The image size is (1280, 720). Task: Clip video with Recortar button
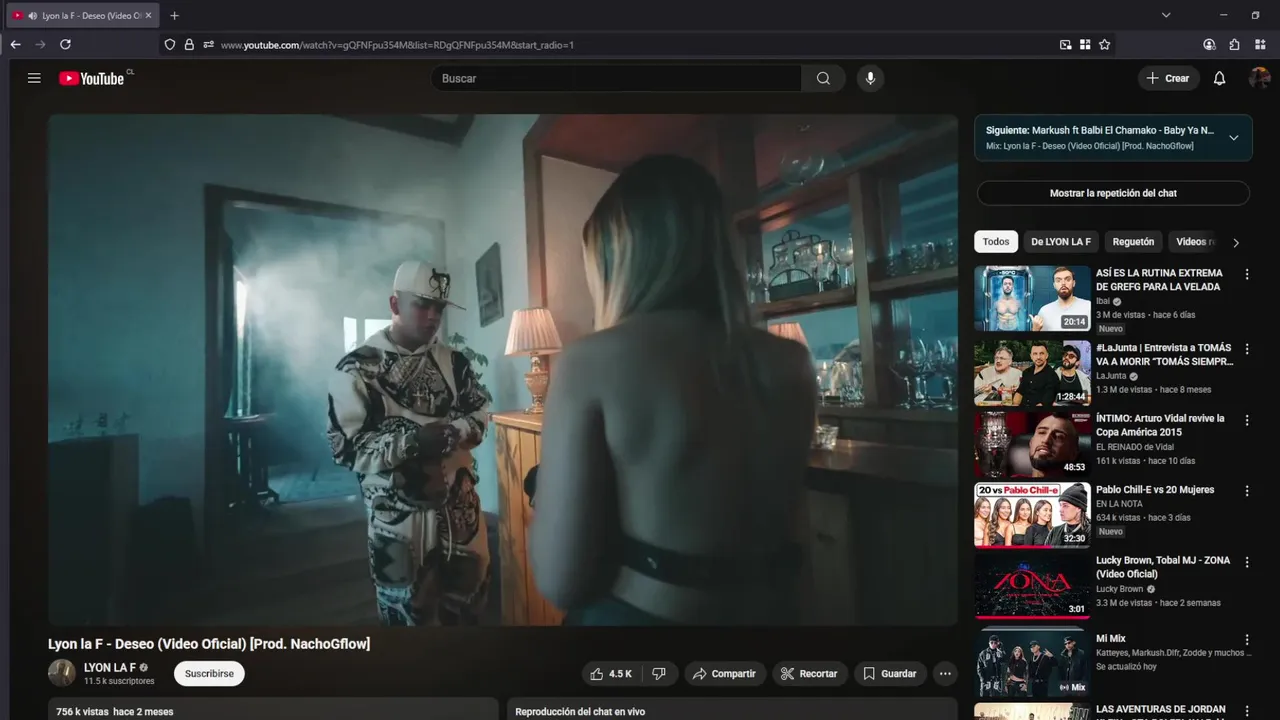pos(809,674)
